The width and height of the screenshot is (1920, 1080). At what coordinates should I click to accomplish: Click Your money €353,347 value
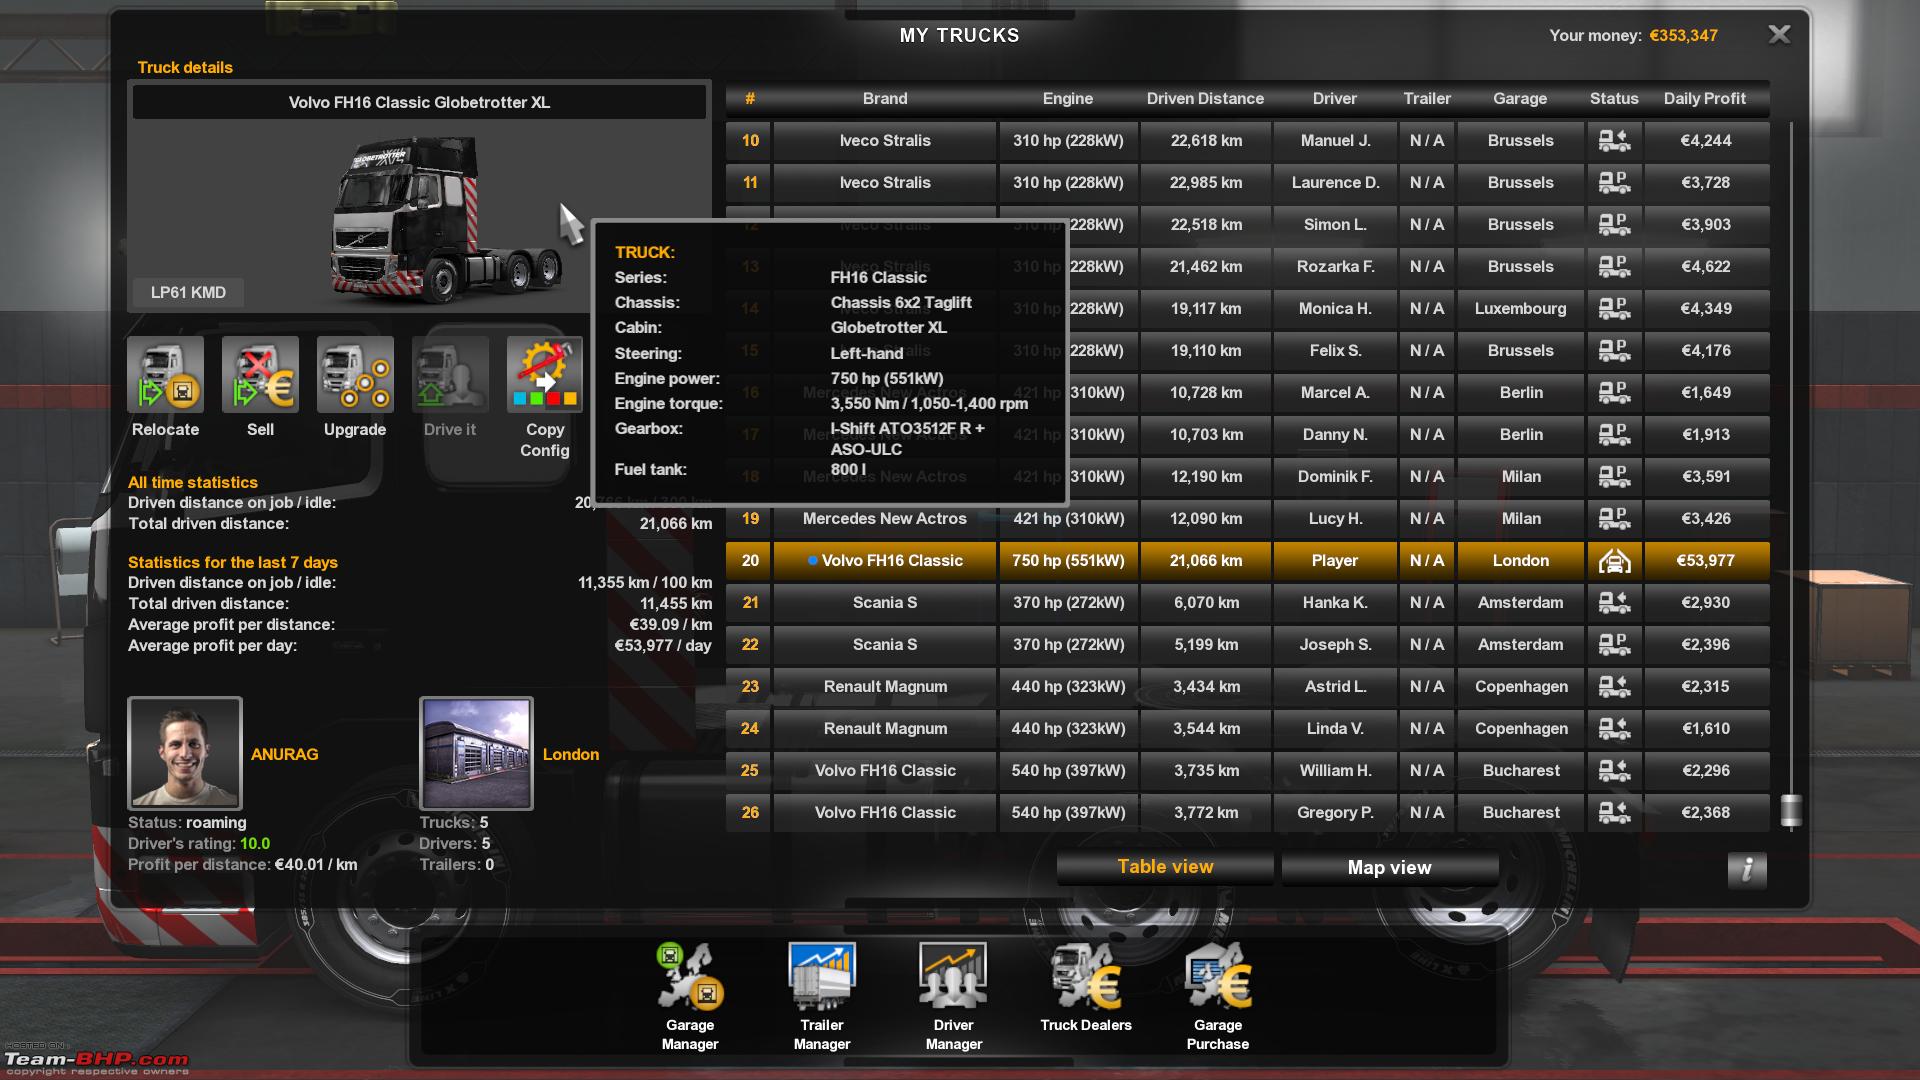pyautogui.click(x=1683, y=36)
